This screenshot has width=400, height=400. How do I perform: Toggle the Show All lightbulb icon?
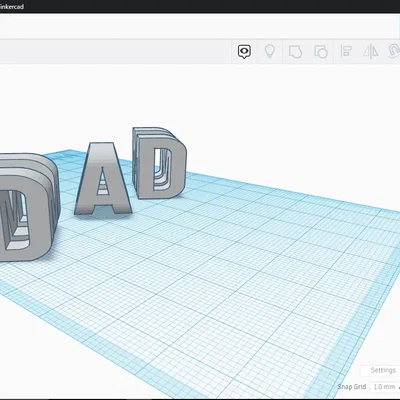click(x=270, y=52)
